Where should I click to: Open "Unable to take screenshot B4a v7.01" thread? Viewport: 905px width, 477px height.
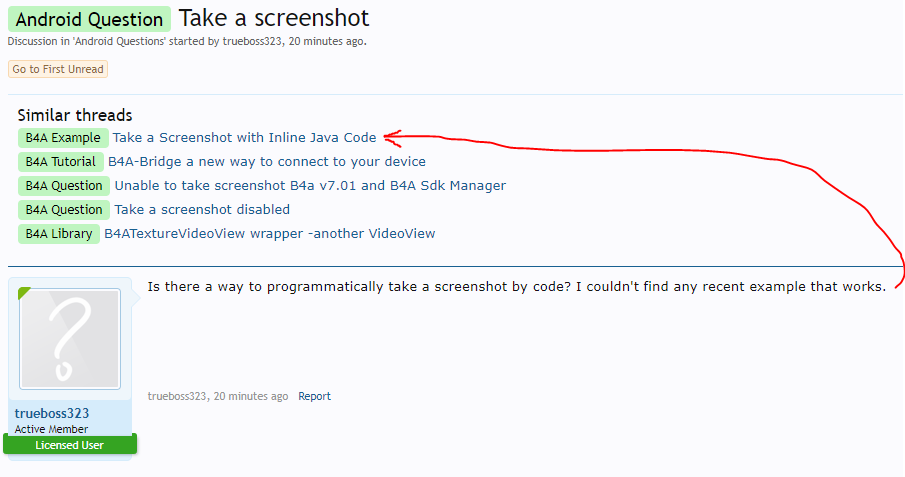coord(310,186)
